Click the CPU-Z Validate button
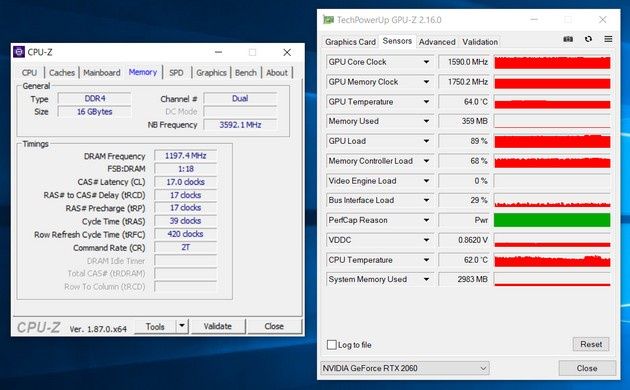Image resolution: width=630 pixels, height=390 pixels. click(217, 326)
